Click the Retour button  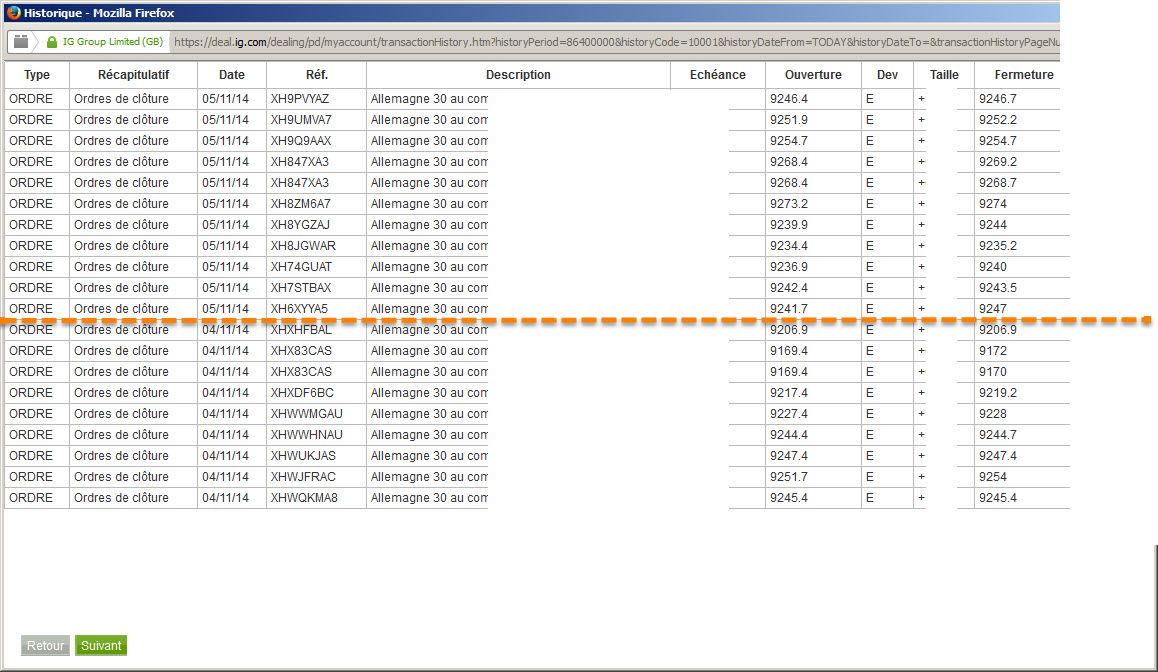(x=45, y=645)
